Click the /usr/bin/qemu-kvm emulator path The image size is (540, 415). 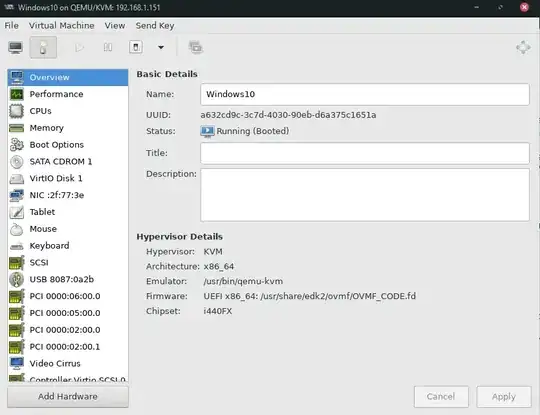(243, 281)
